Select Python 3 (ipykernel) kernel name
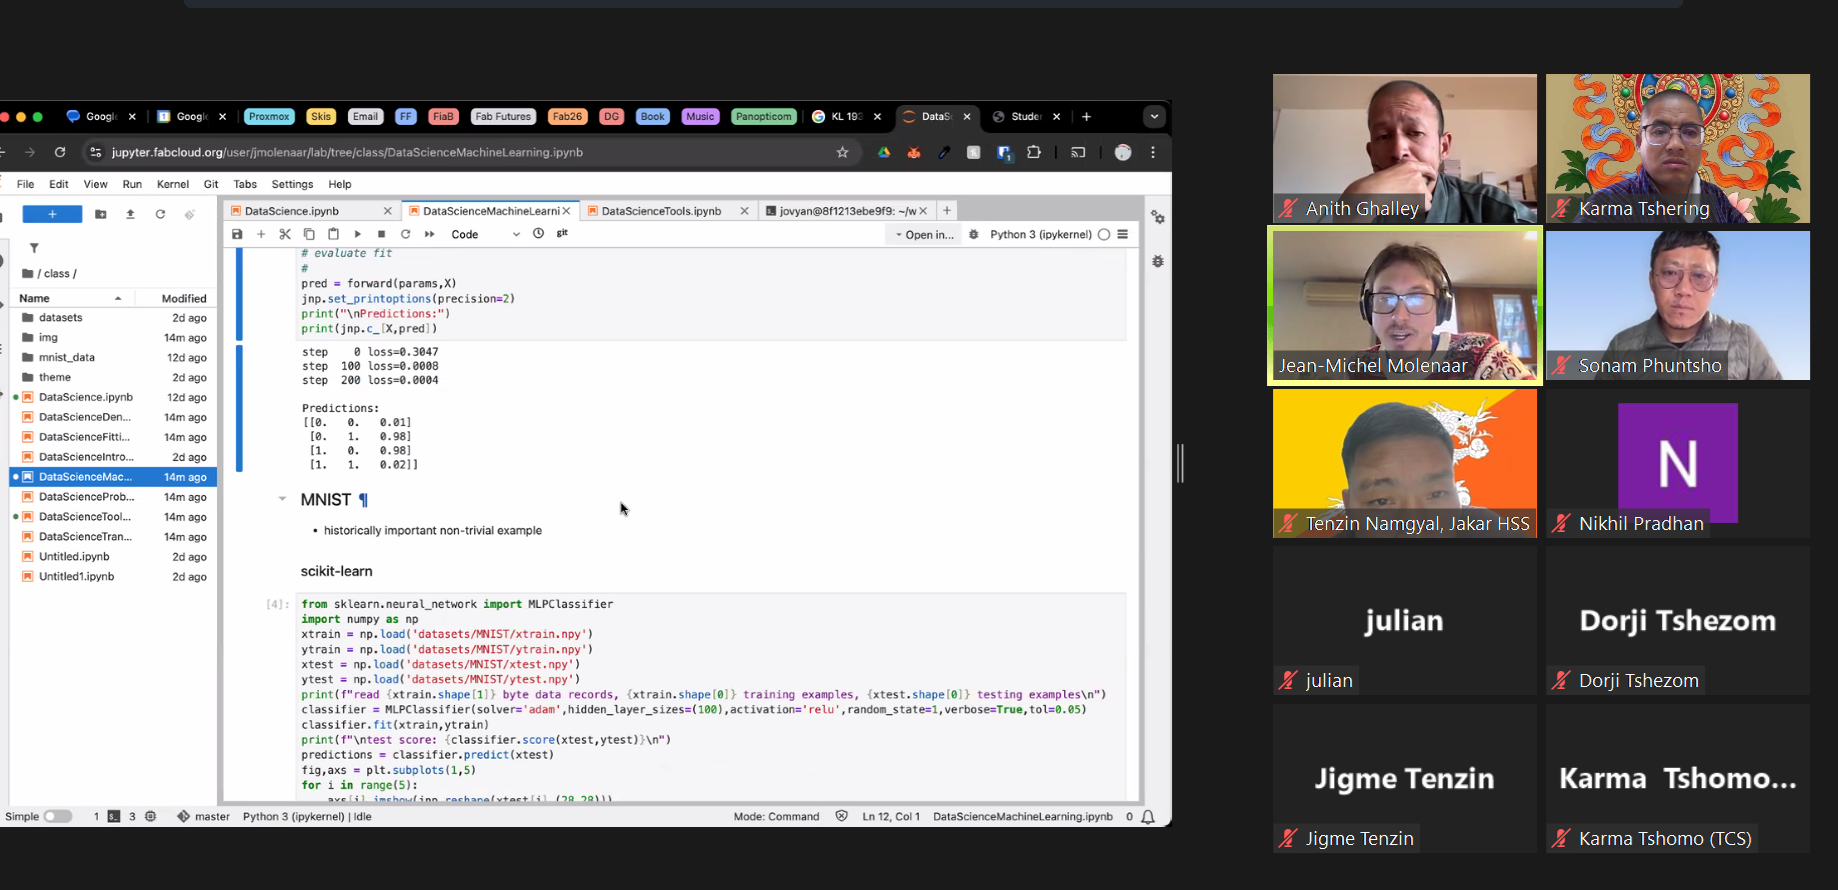Screen dimensions: 1838x890 coord(1040,234)
